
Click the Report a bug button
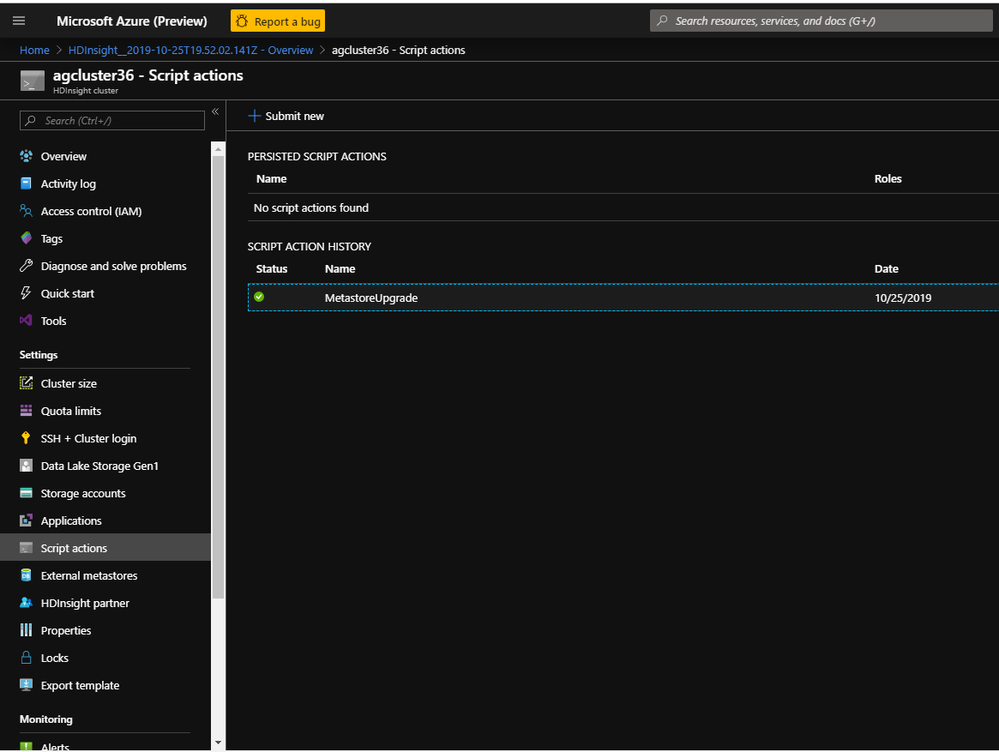point(278,21)
